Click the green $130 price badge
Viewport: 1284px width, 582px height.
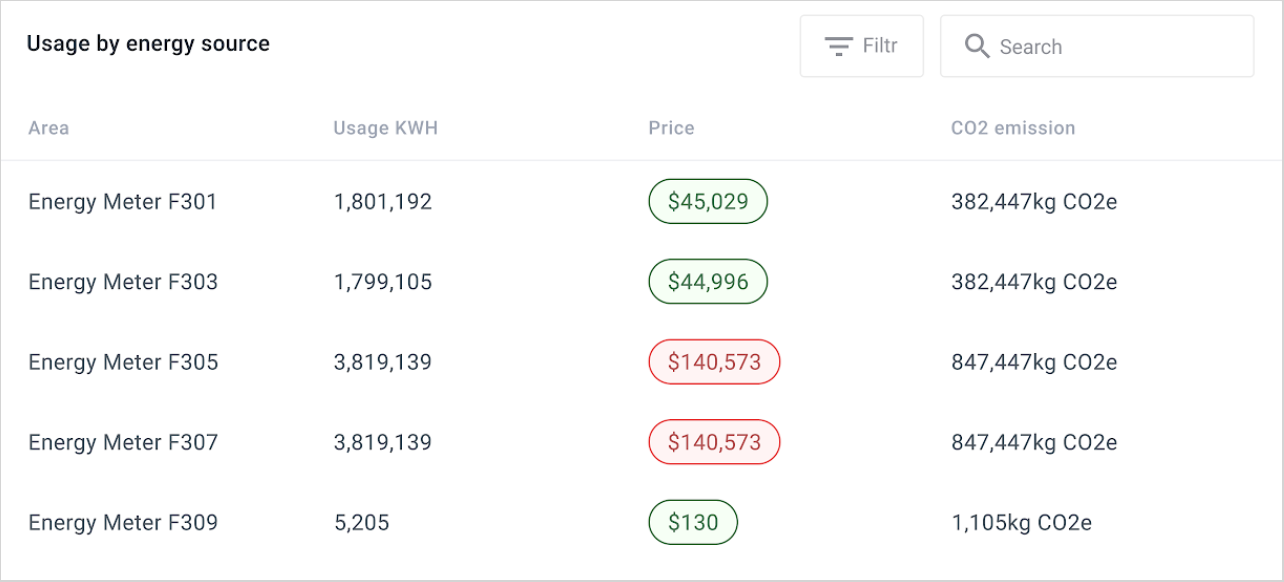tap(693, 522)
